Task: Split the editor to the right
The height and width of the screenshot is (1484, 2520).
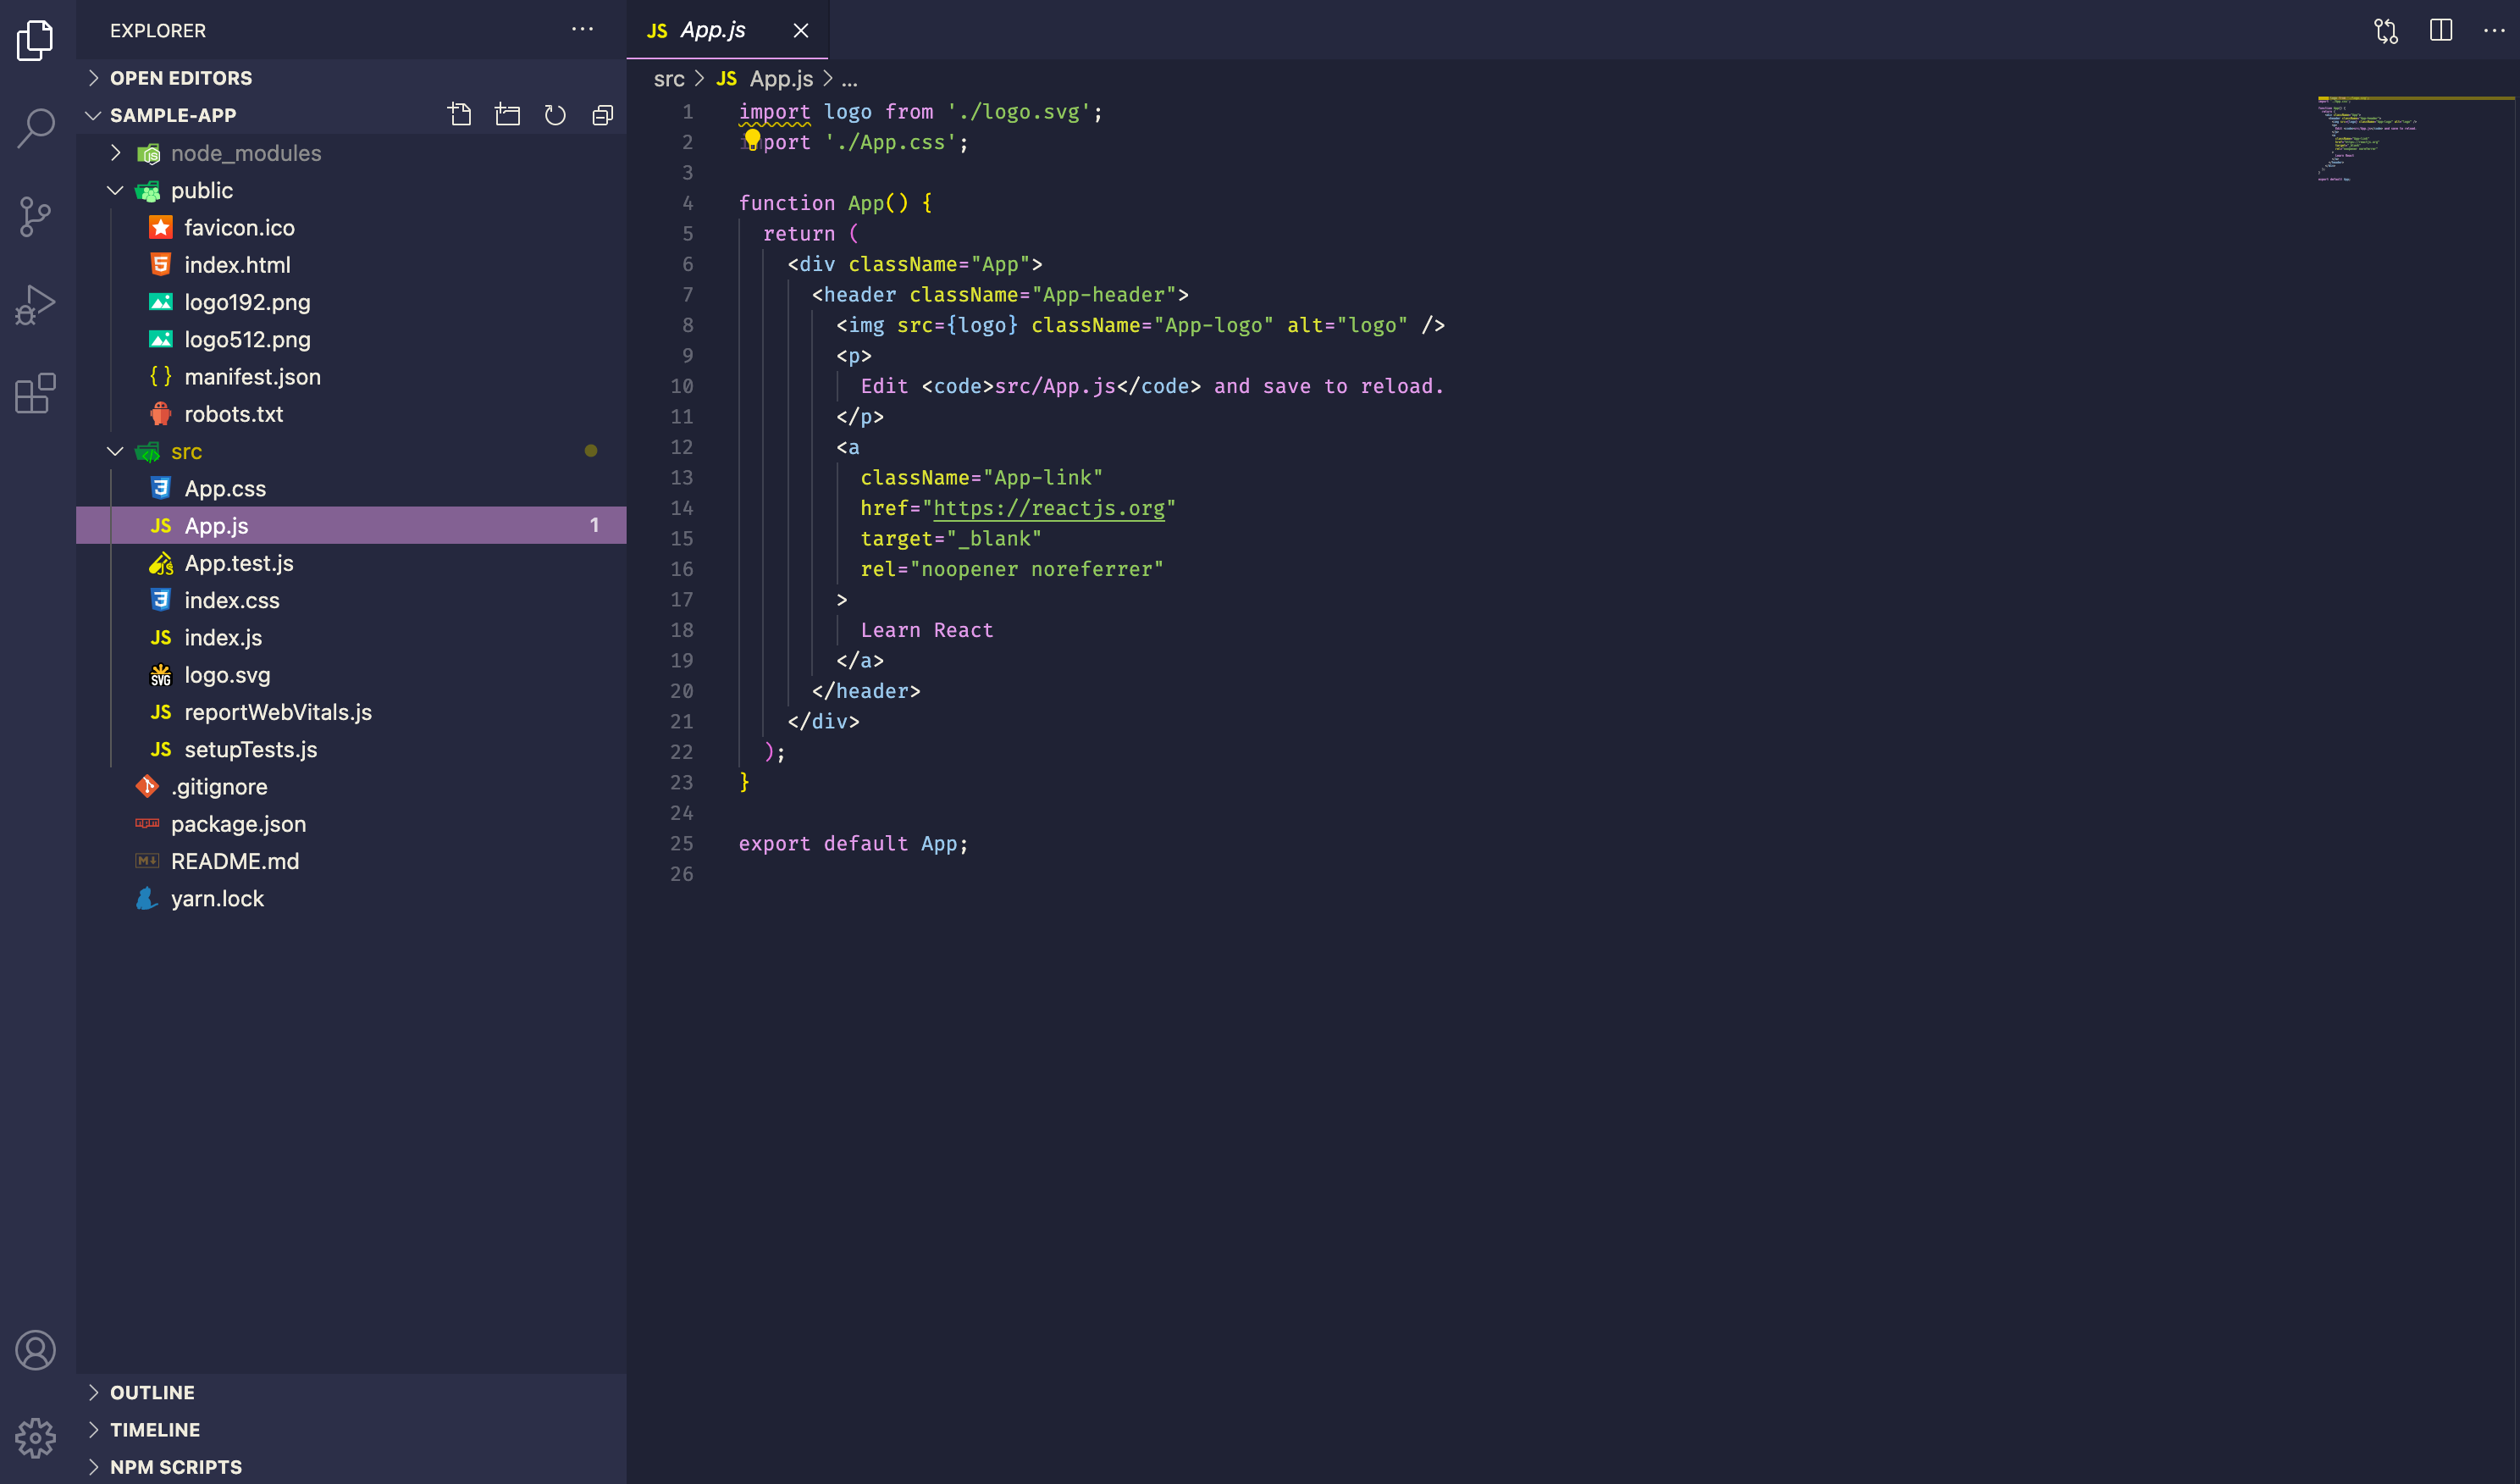Action: (2440, 30)
